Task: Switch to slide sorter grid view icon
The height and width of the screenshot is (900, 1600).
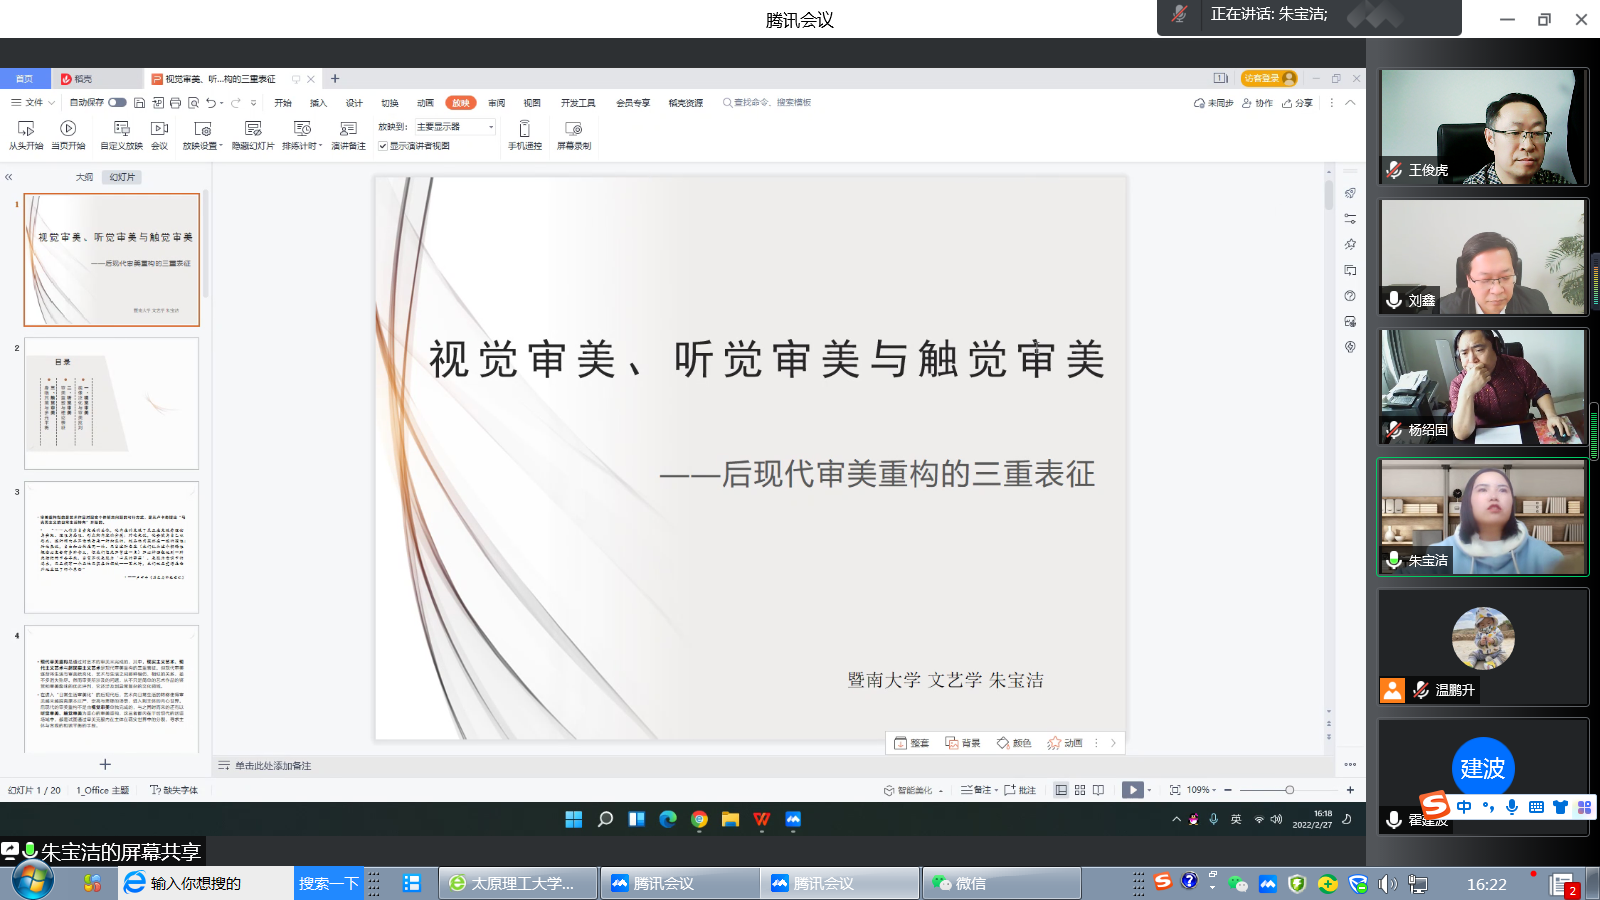Action: pyautogui.click(x=1080, y=790)
